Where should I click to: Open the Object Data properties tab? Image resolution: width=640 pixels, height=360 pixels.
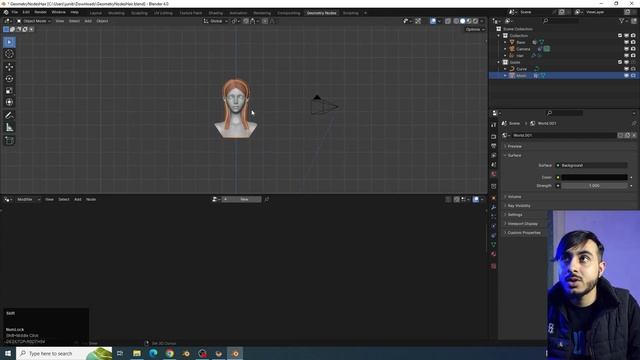tap(493, 245)
